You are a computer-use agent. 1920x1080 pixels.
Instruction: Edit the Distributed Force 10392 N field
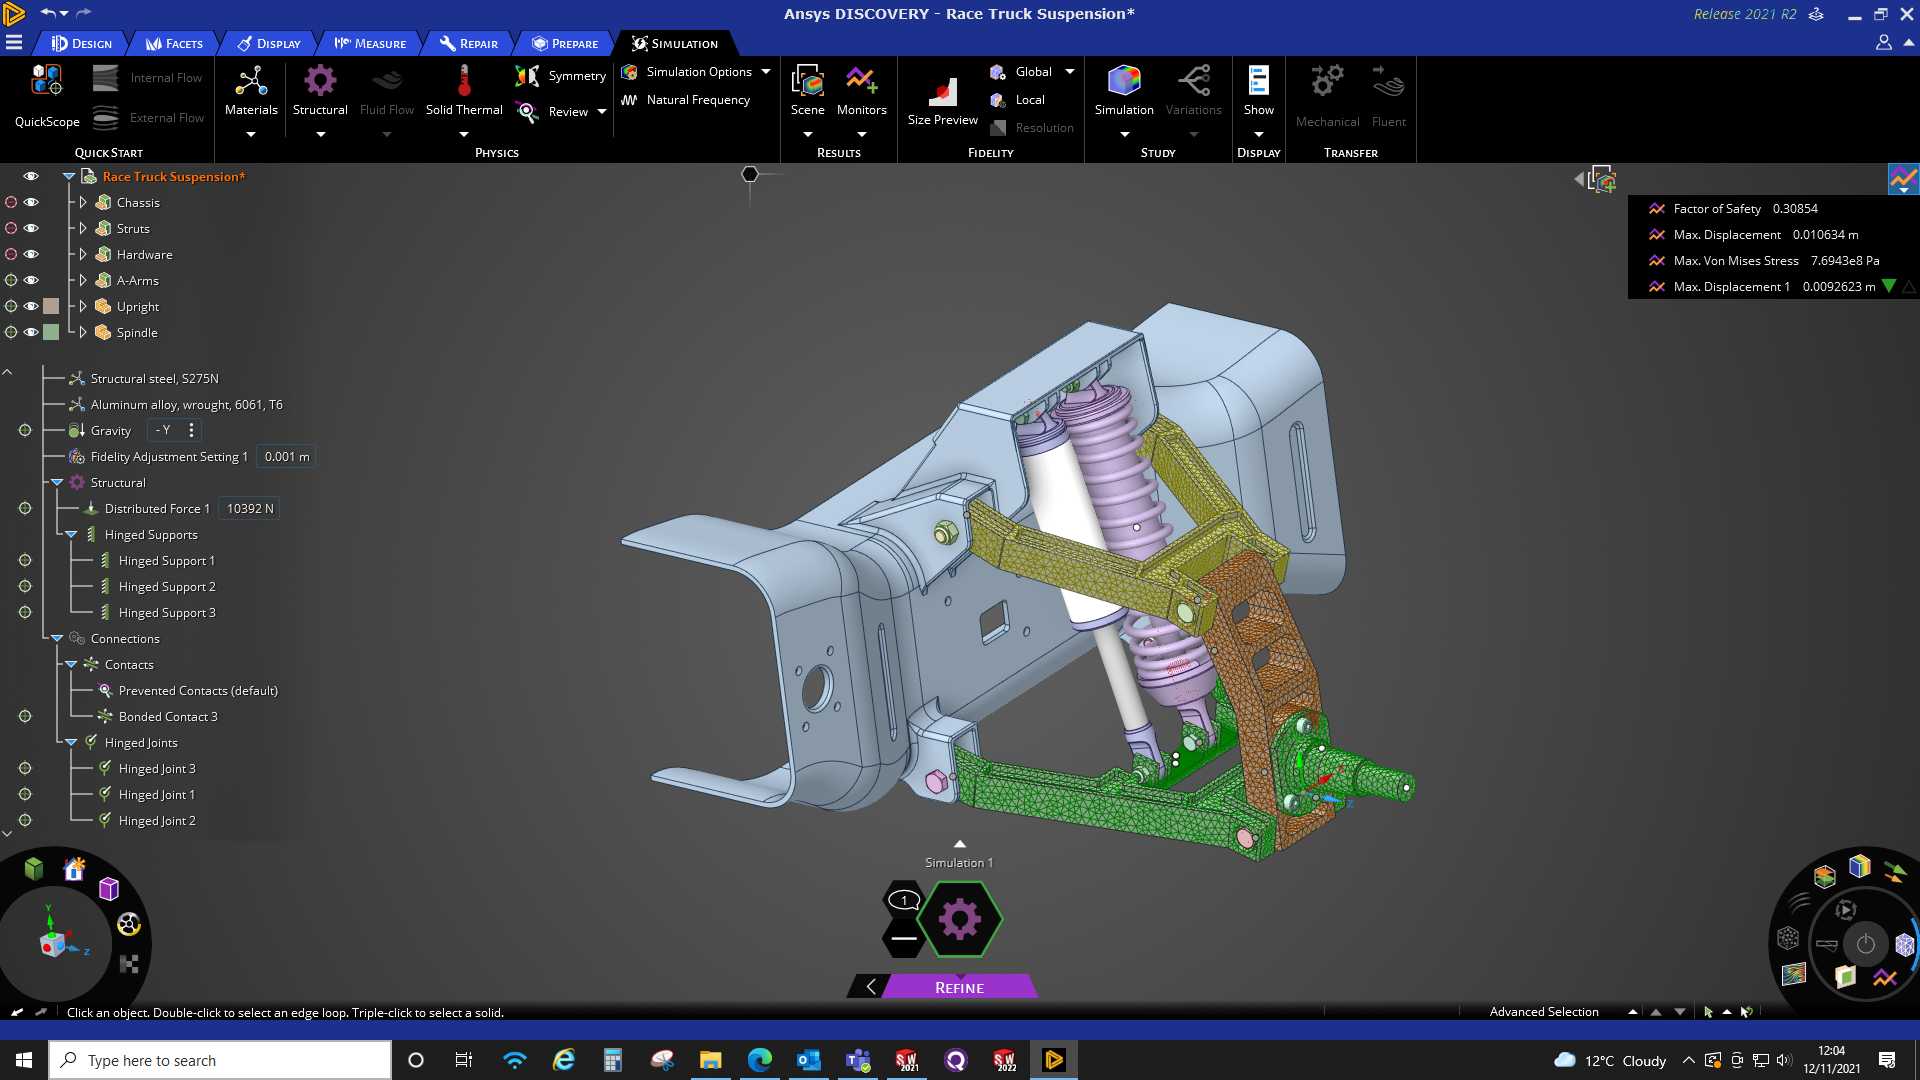(250, 508)
